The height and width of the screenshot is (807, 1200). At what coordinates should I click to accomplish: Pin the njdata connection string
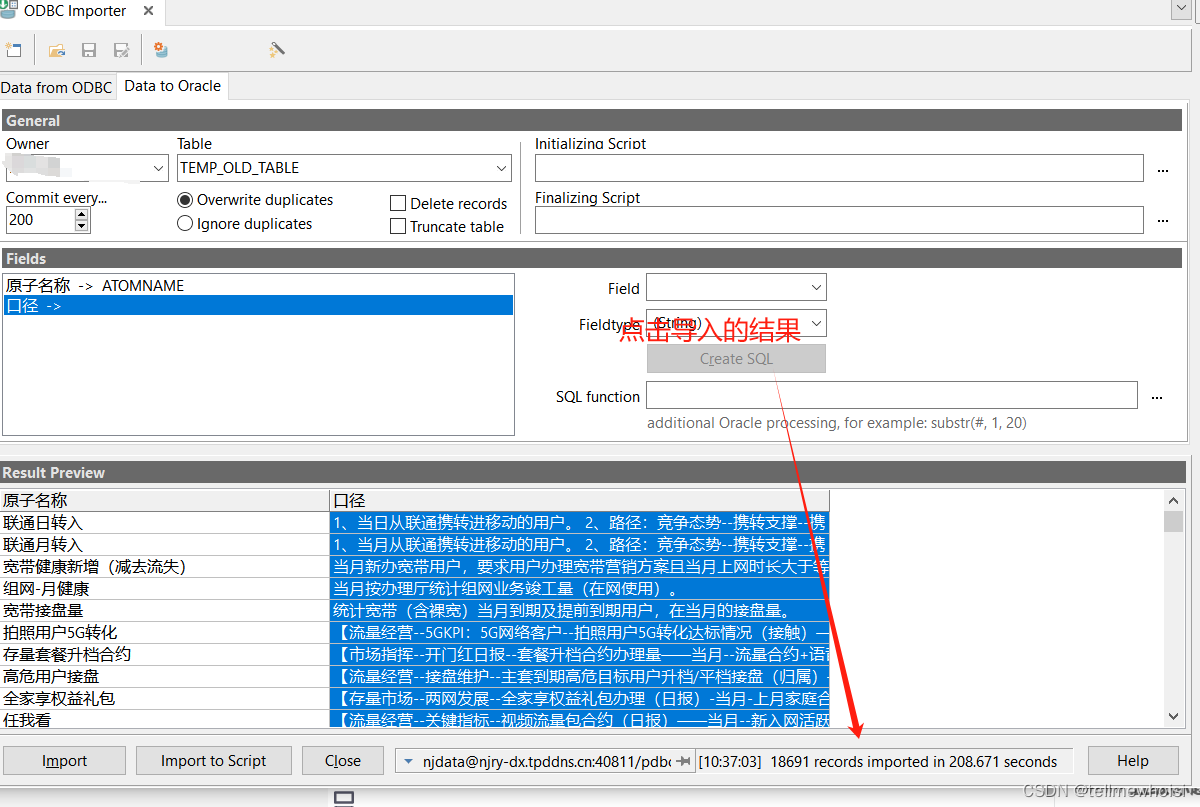tap(682, 760)
